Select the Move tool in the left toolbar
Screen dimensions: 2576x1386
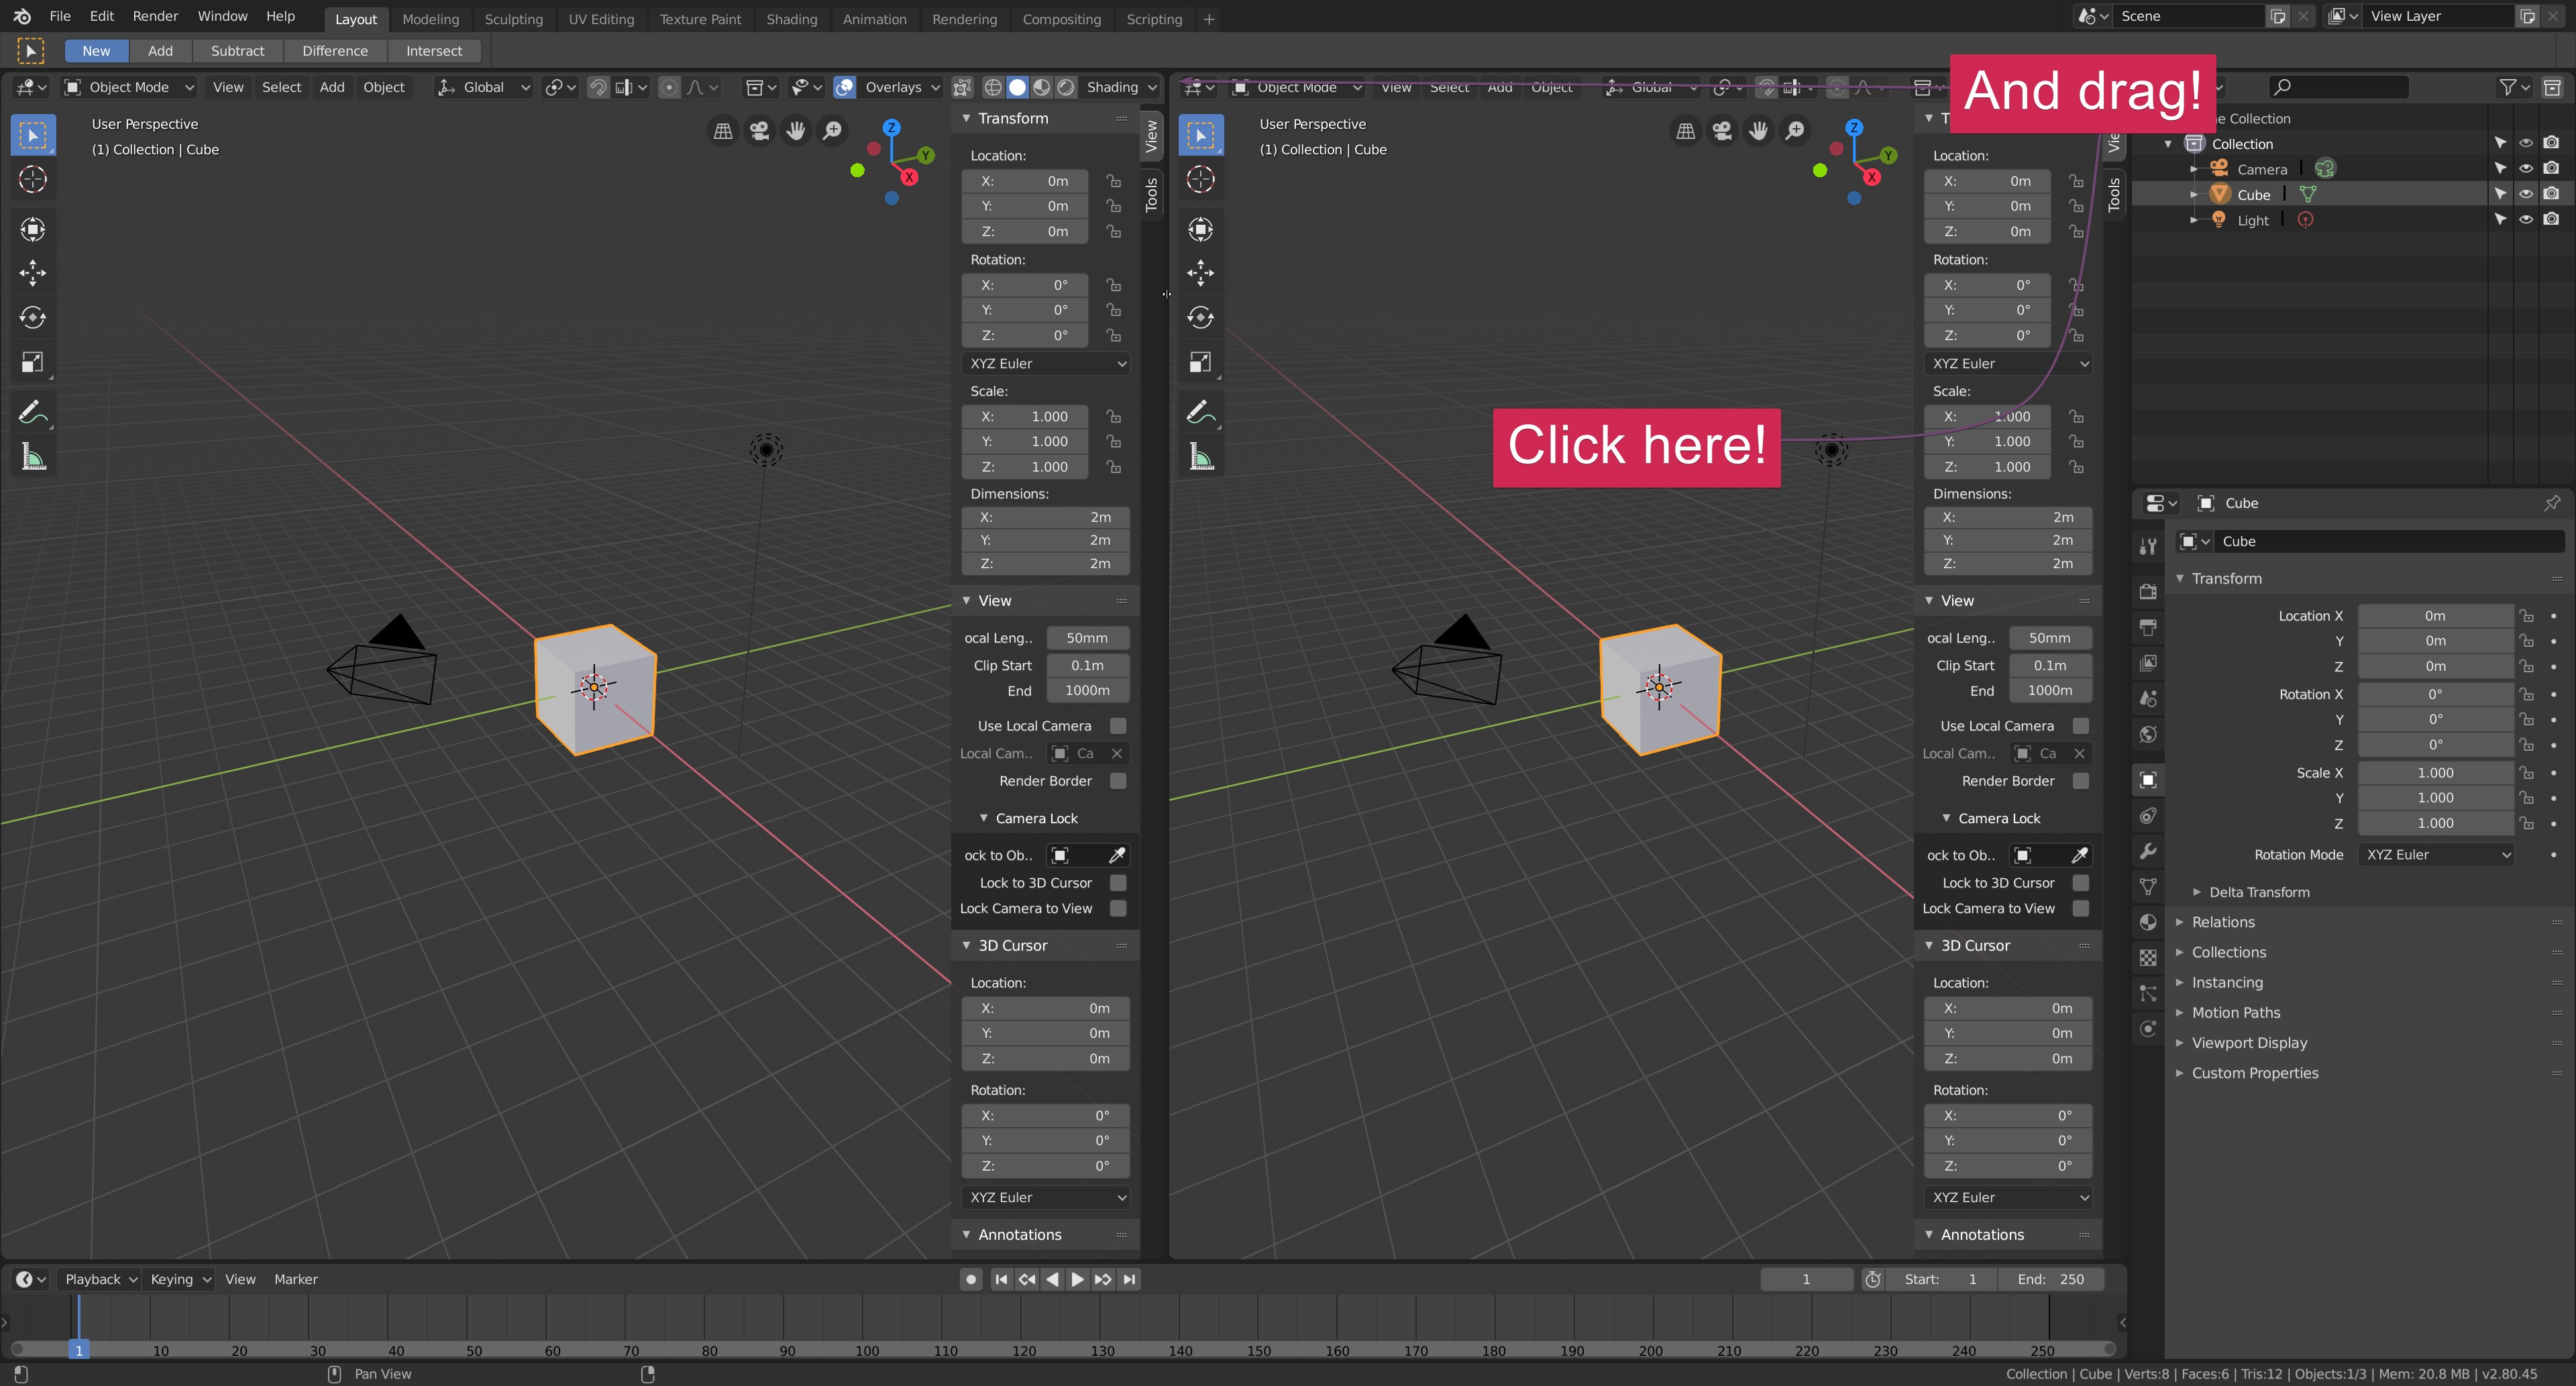click(33, 273)
